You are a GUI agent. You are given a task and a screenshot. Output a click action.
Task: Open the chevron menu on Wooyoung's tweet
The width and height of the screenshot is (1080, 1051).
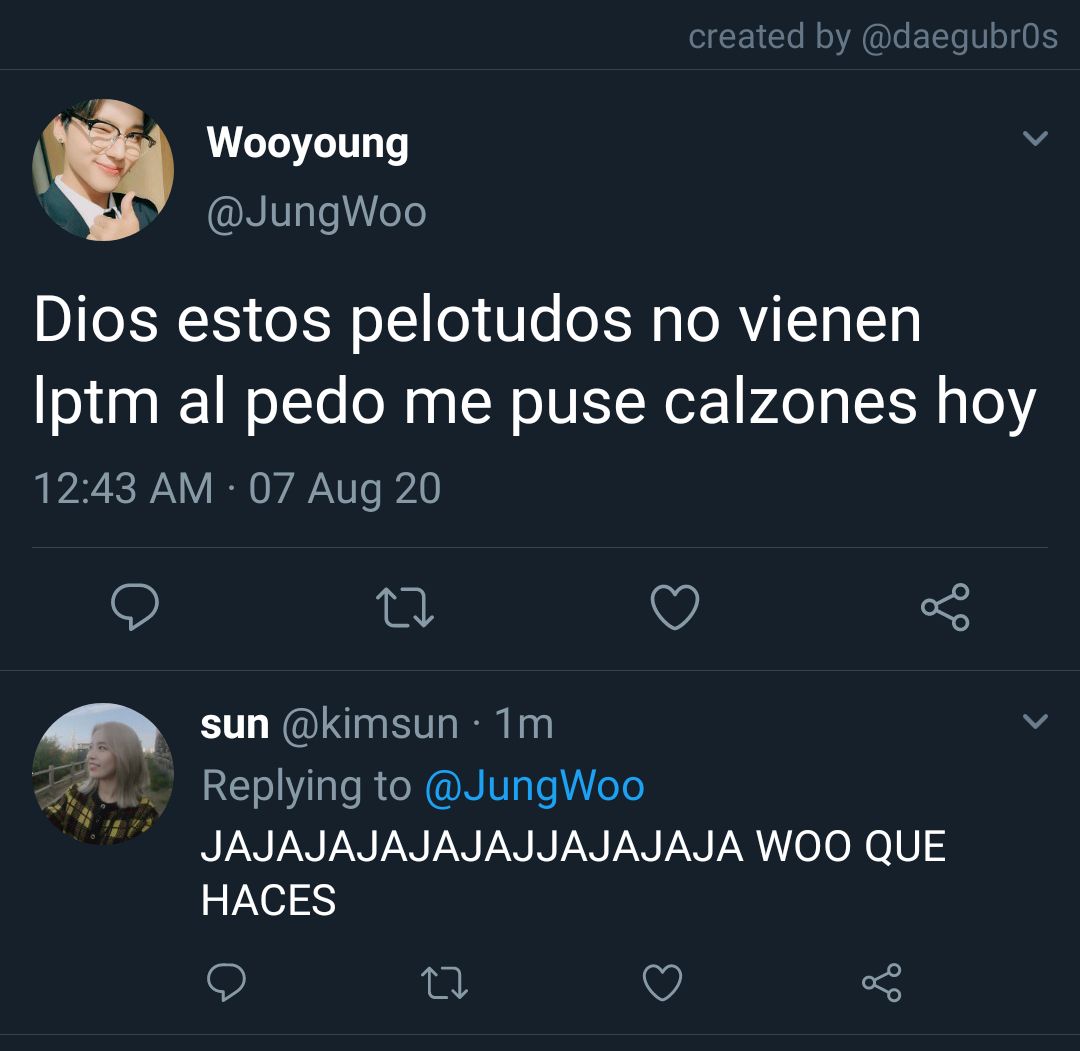1035,138
